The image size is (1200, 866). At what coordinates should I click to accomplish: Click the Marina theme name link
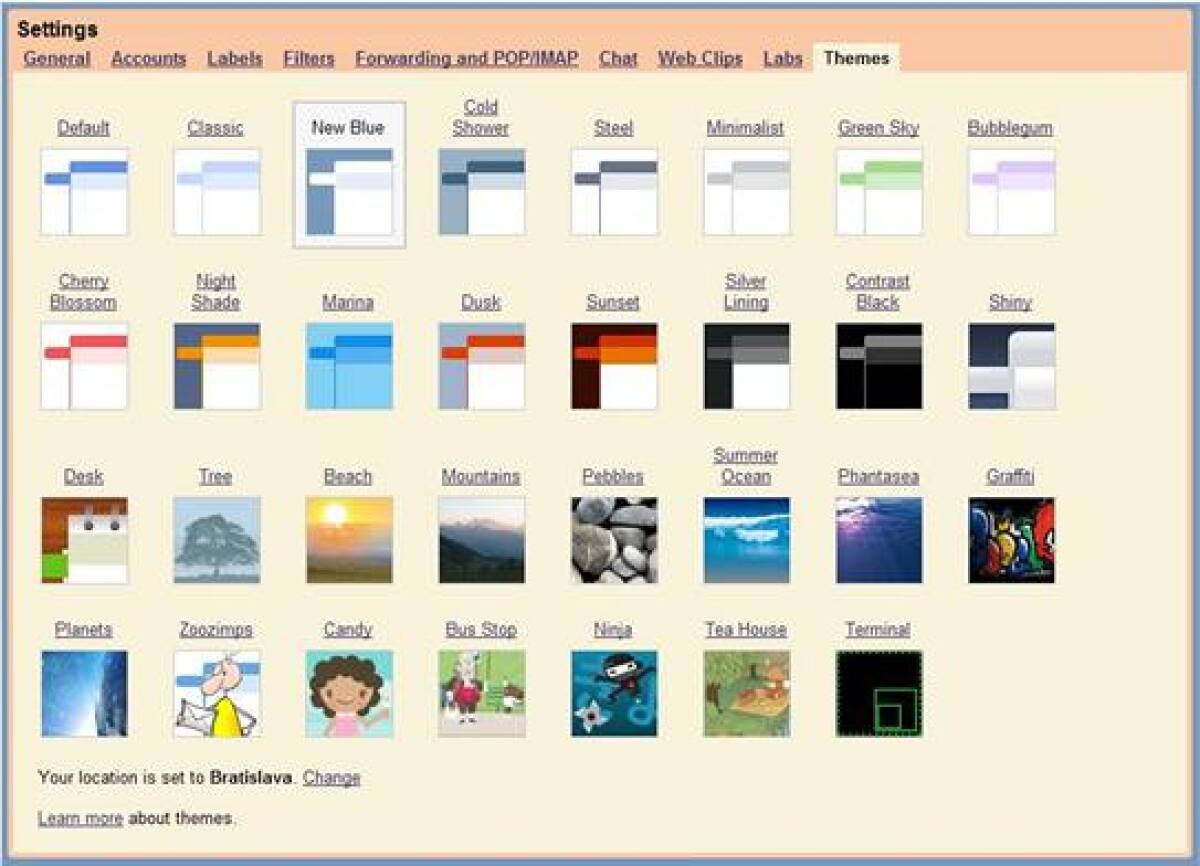coord(348,301)
